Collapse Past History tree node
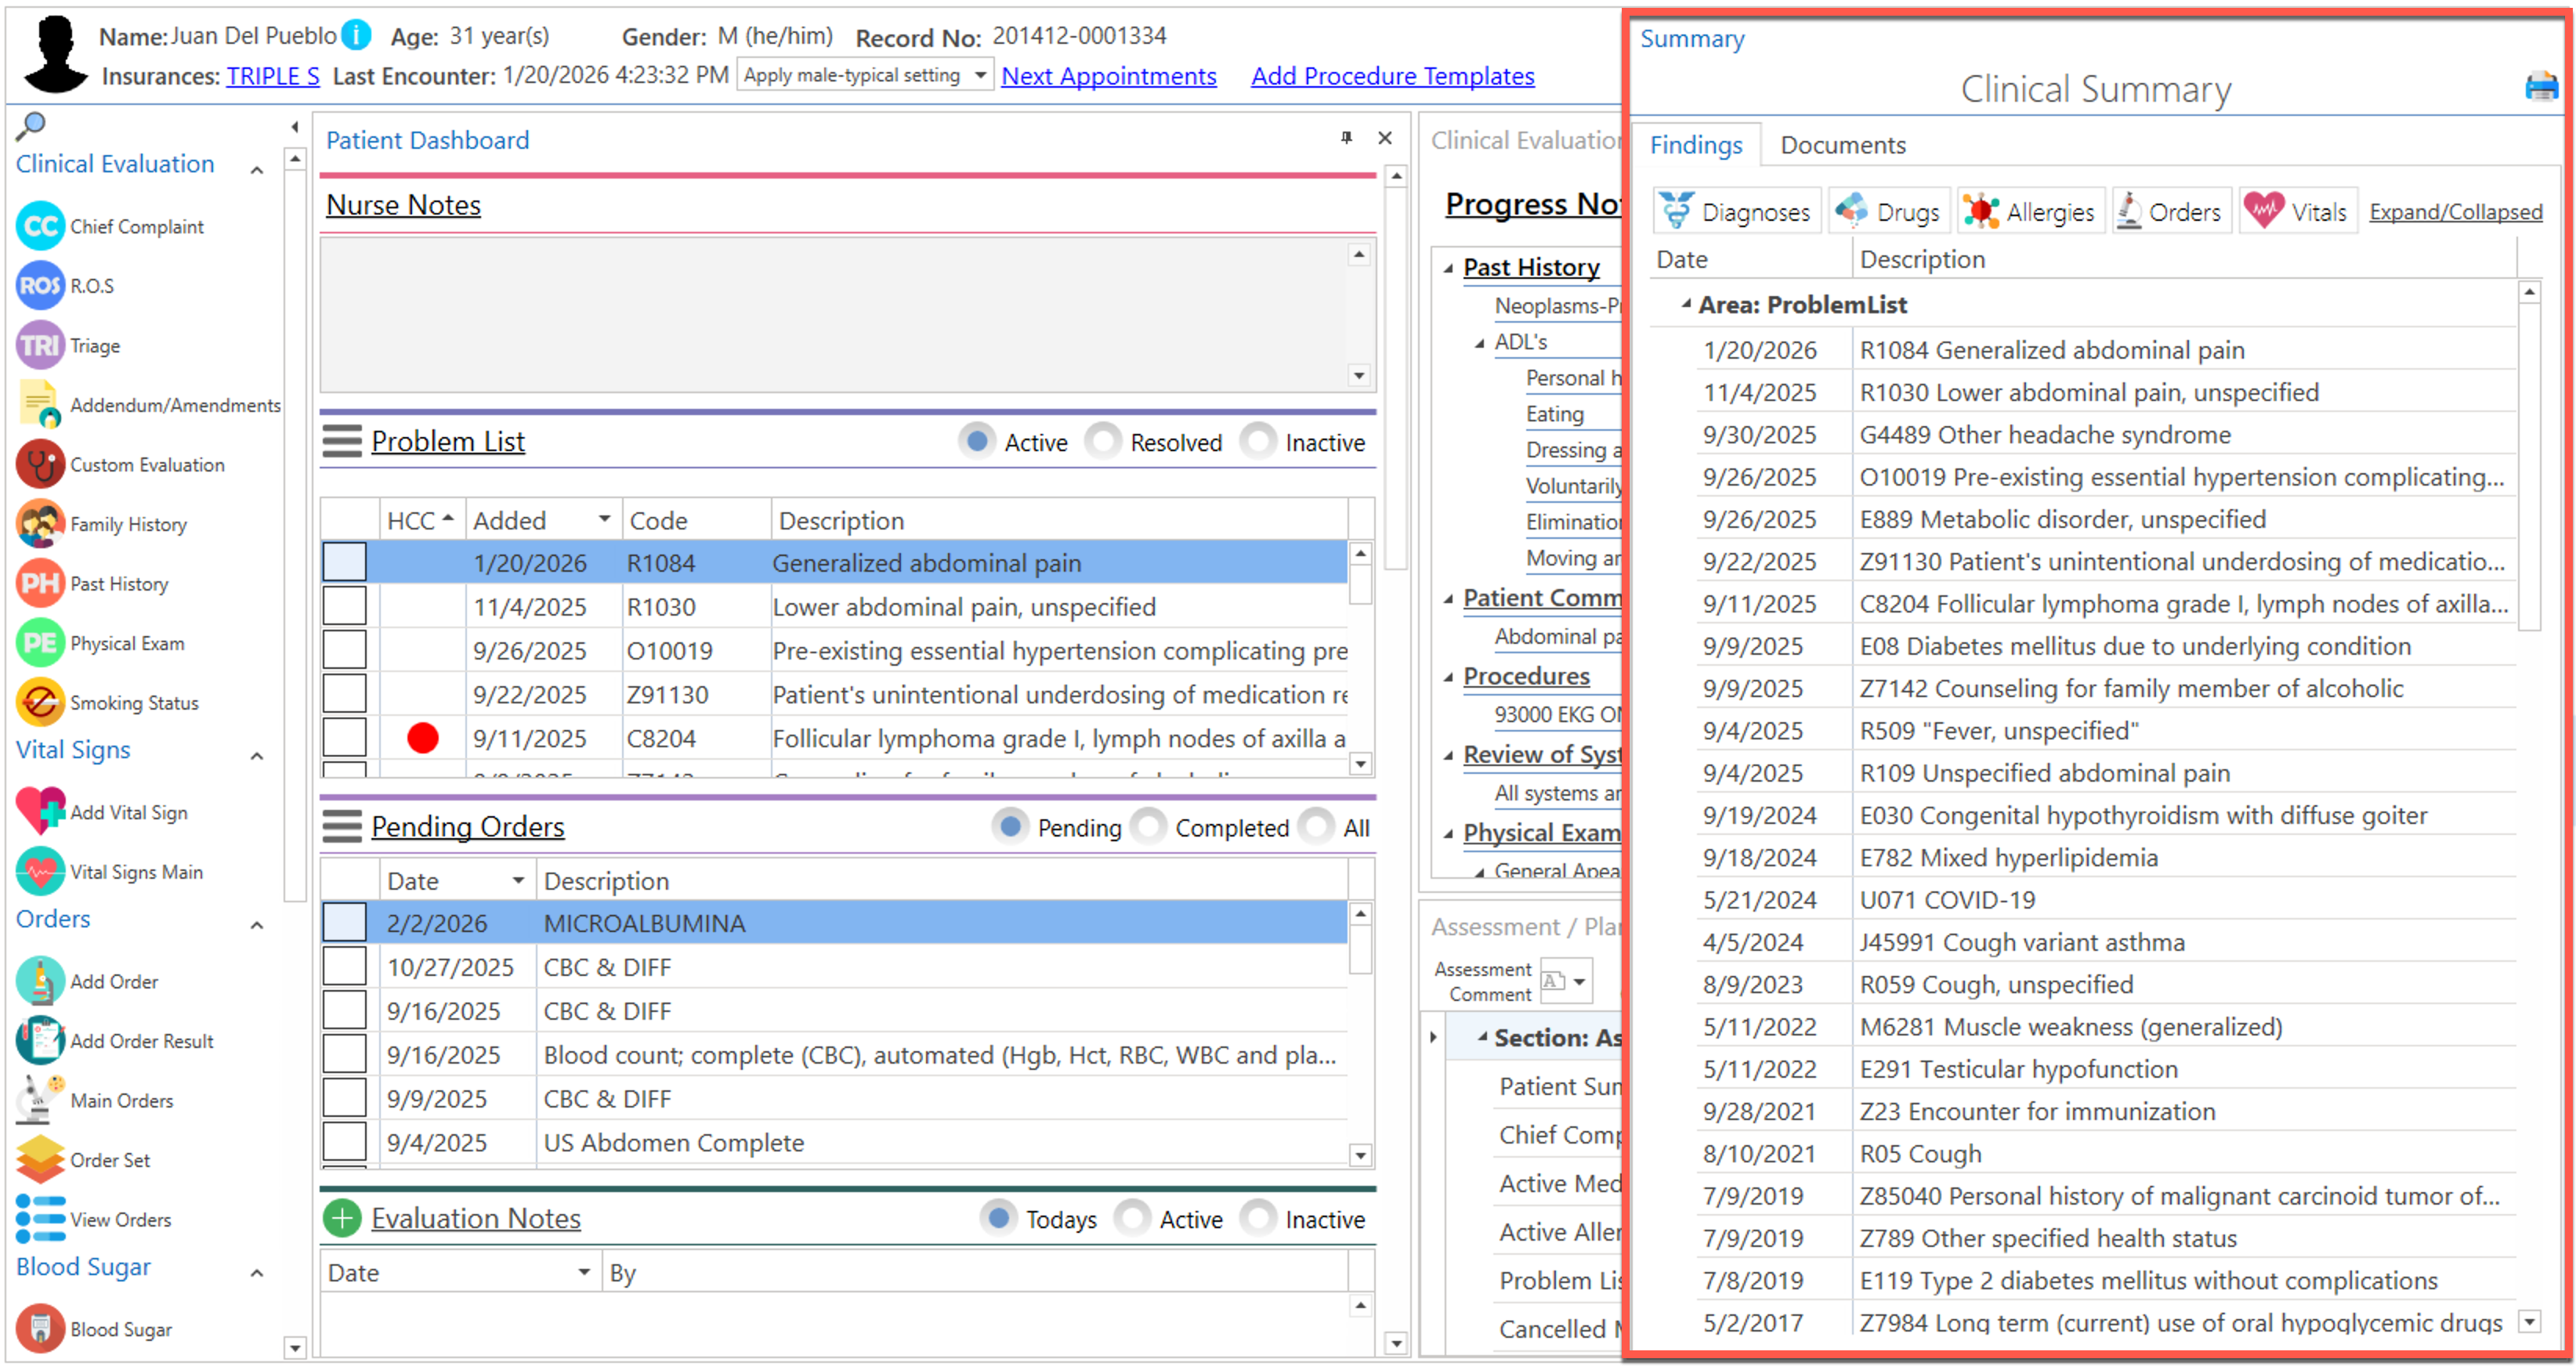 [x=1448, y=268]
